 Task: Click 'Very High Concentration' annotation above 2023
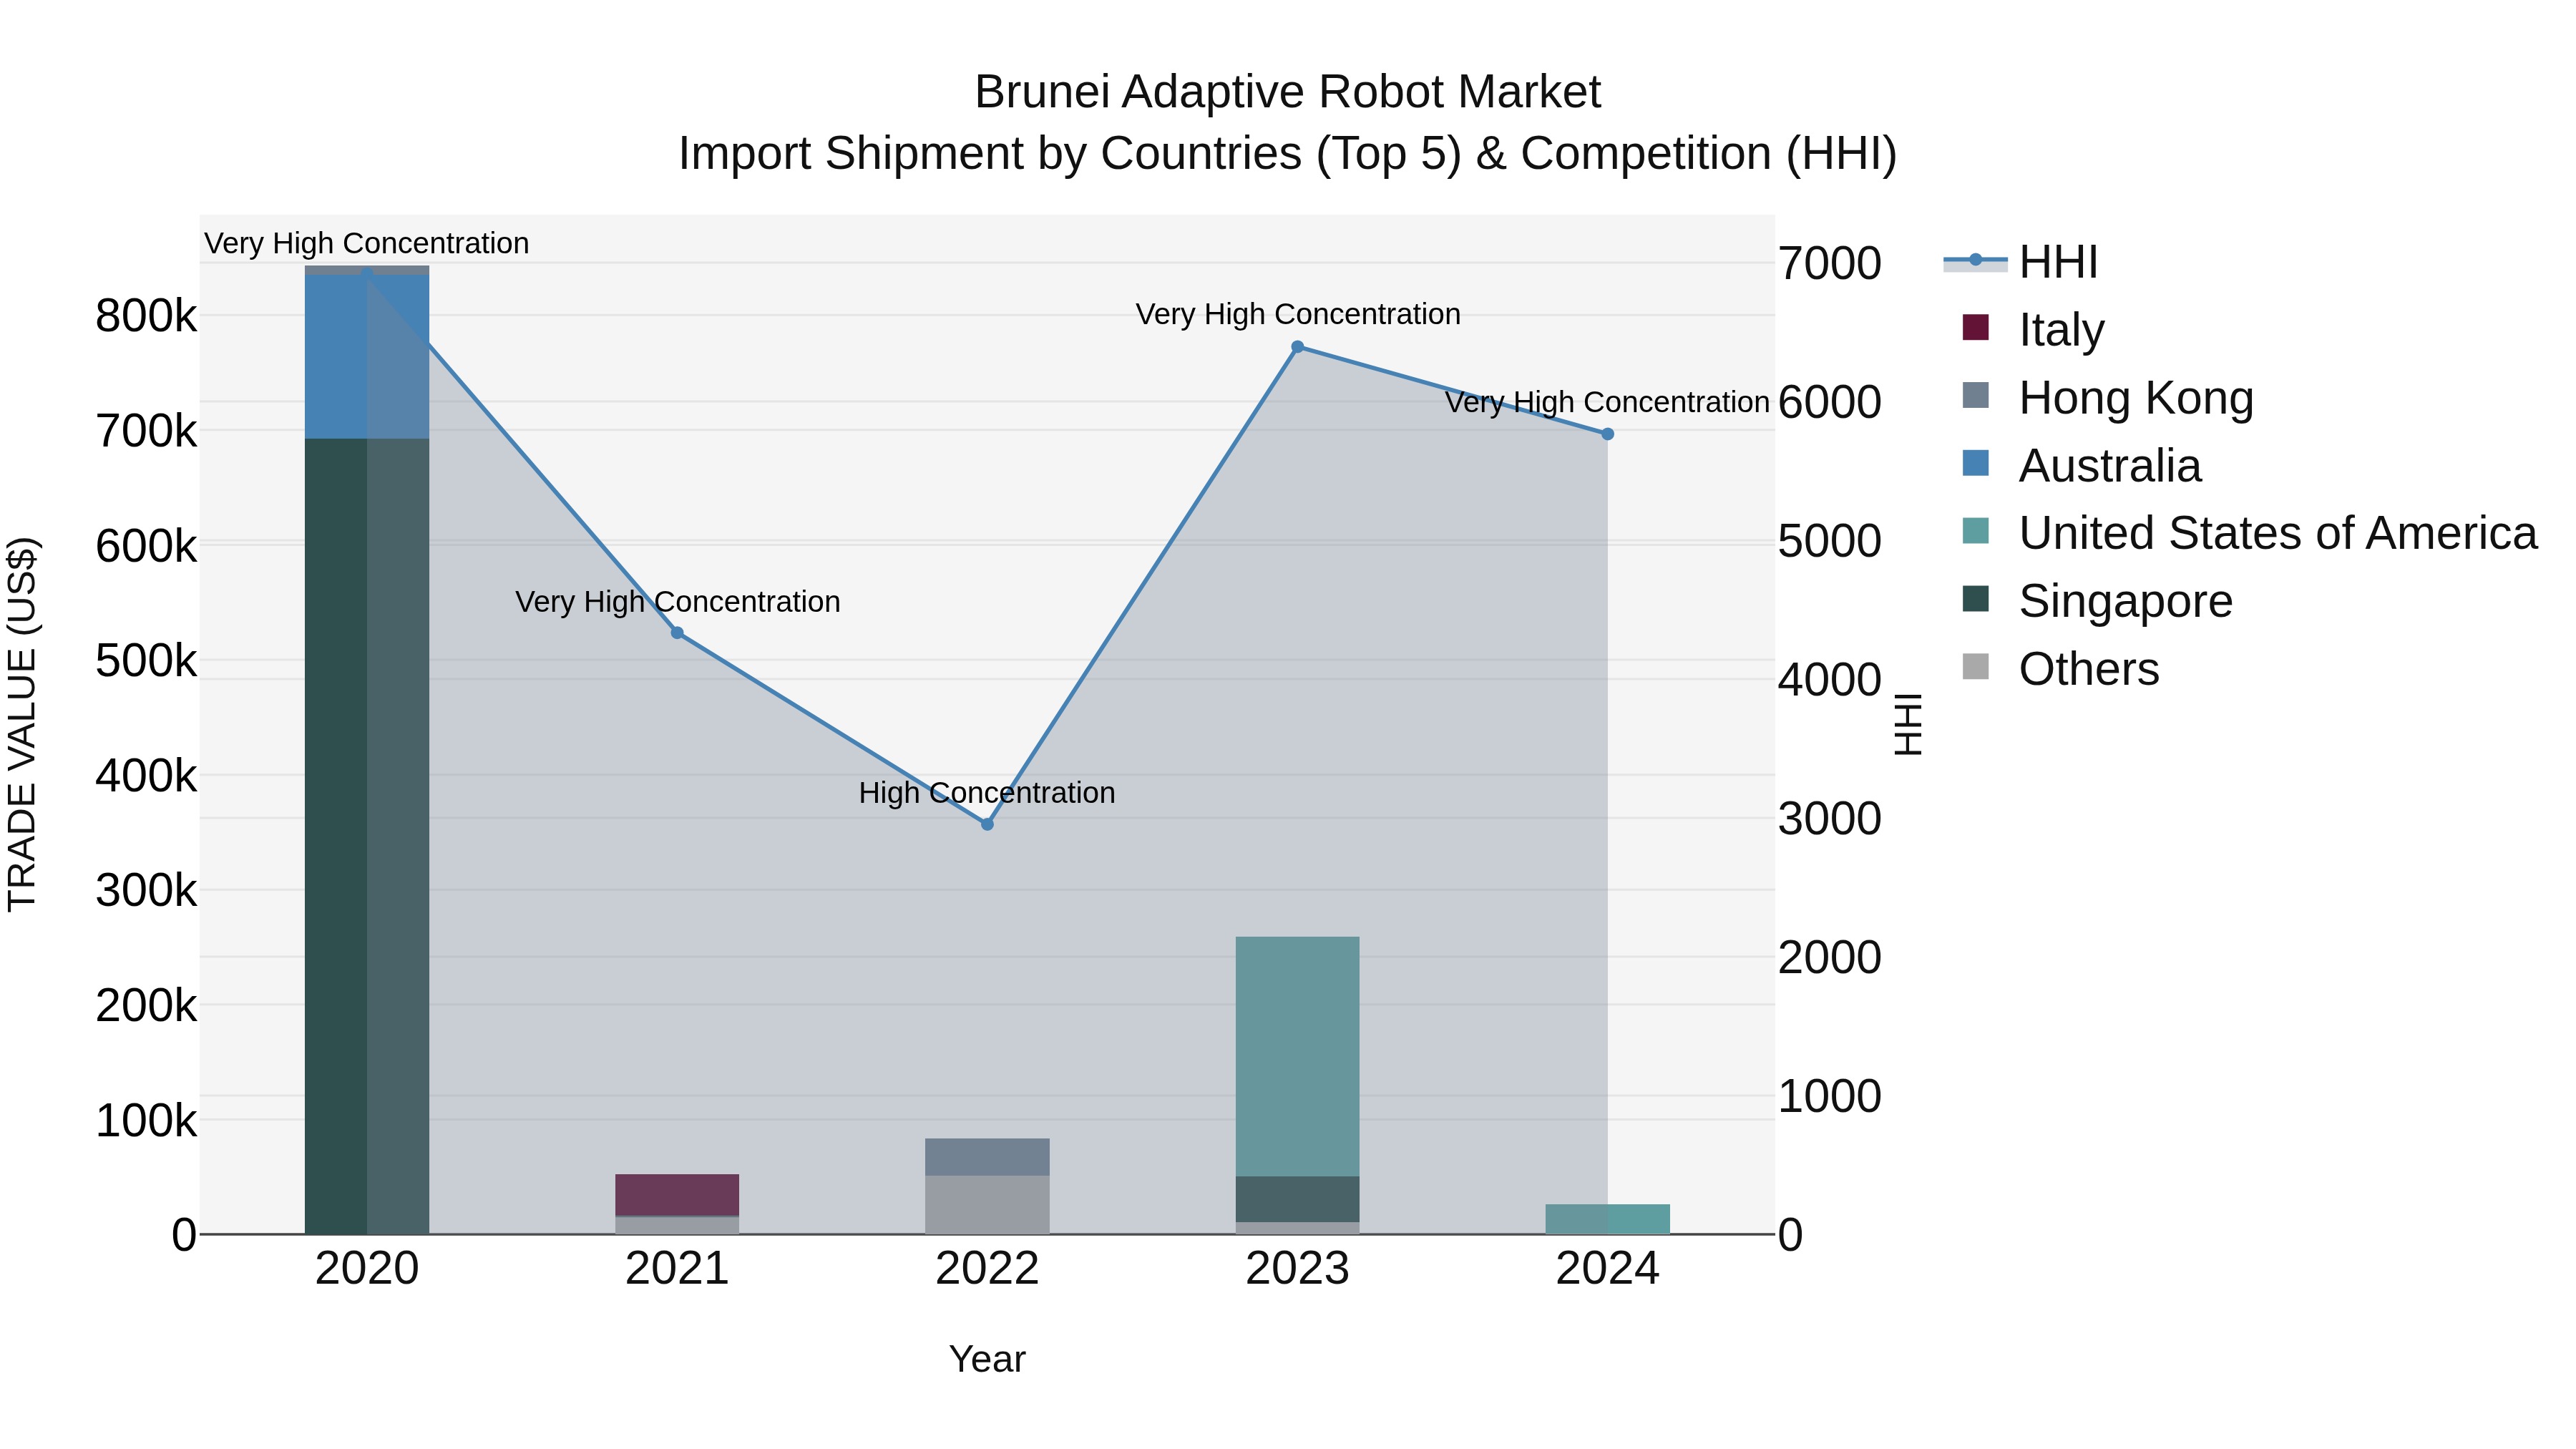pos(1298,314)
